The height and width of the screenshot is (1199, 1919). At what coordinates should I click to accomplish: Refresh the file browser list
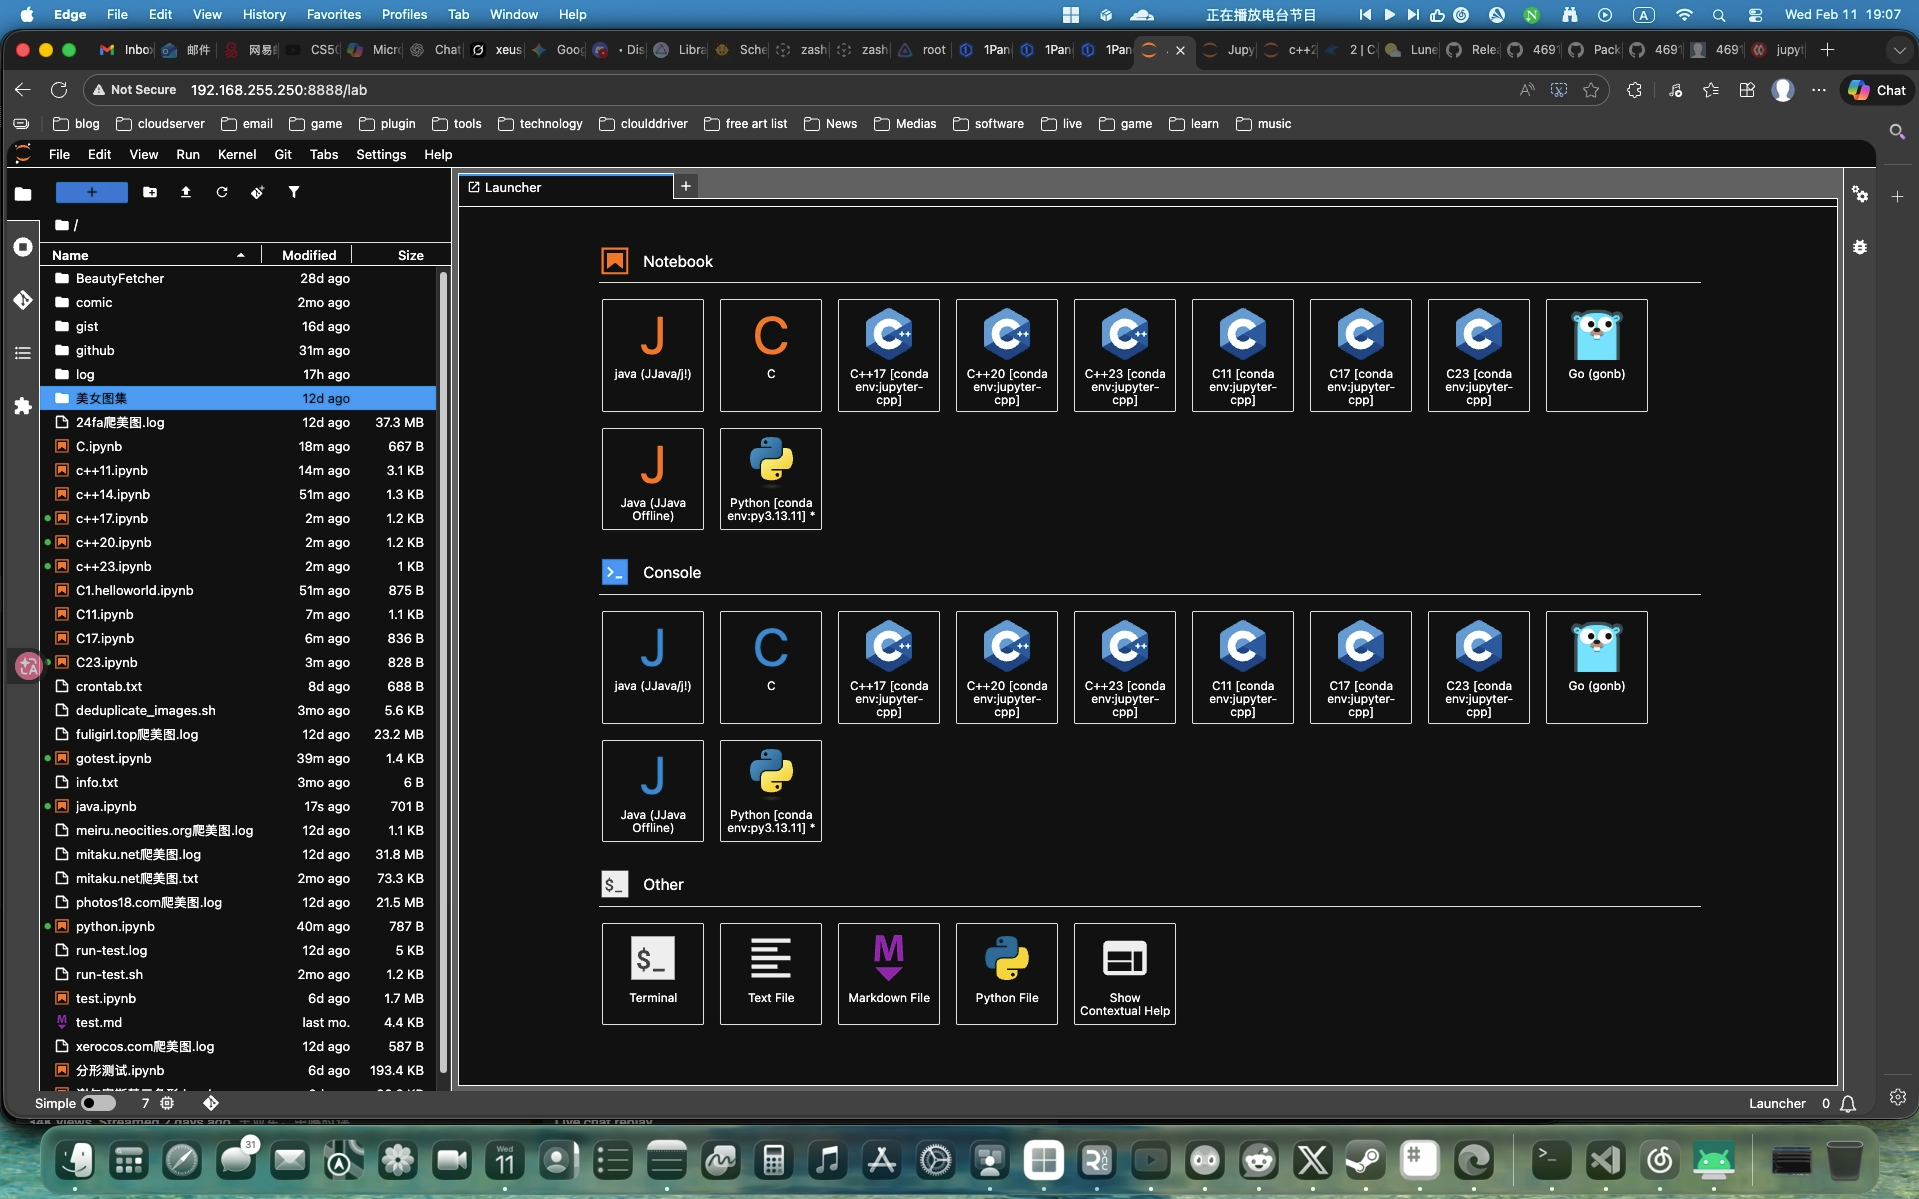point(222,192)
